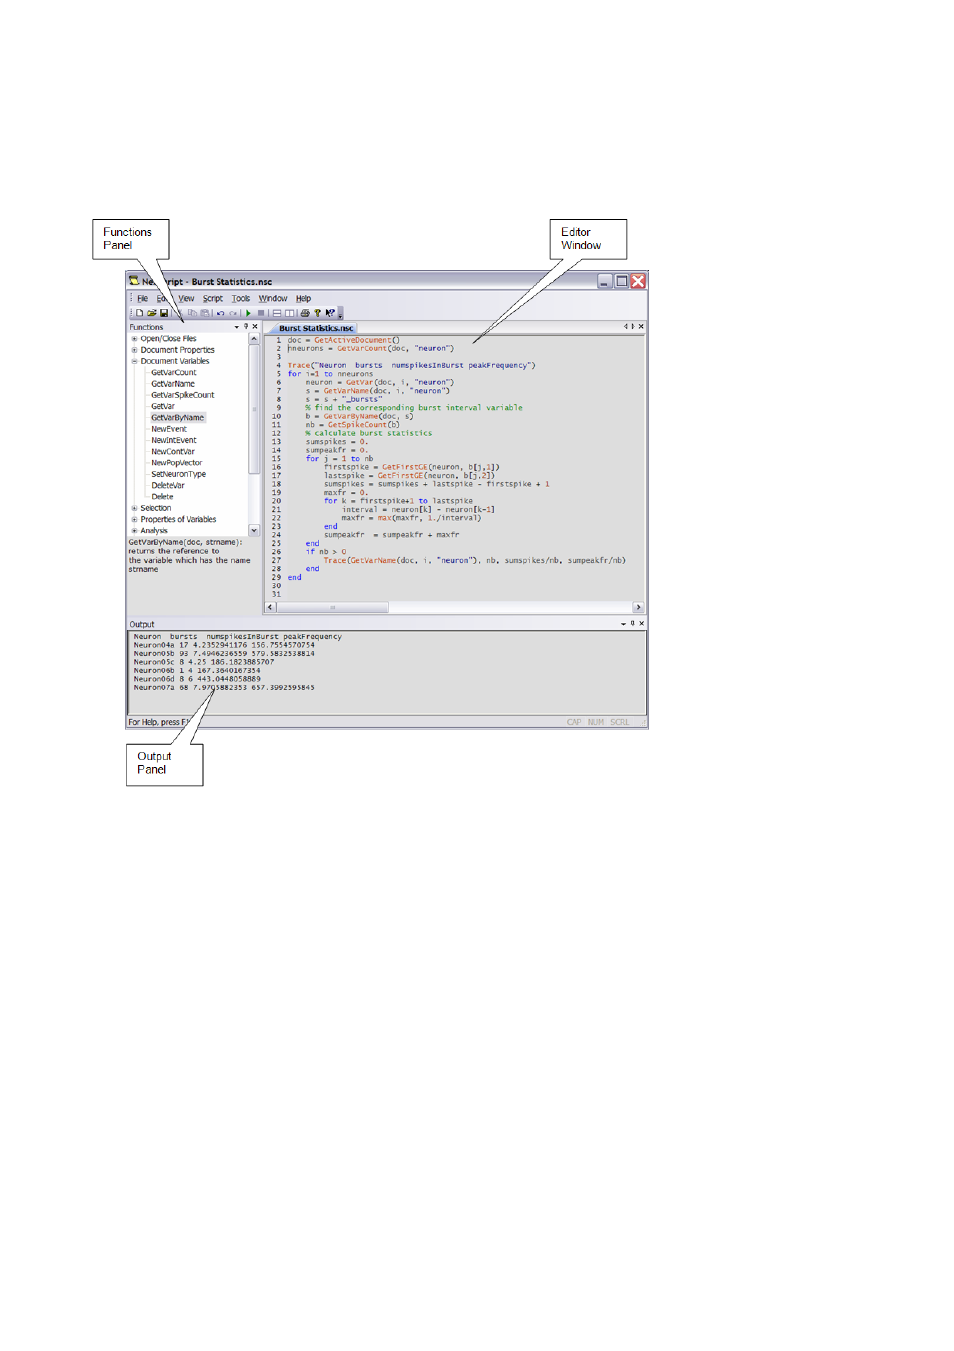Activate context help arrow-question icon
This screenshot has height=1351, width=954.
coord(330,313)
